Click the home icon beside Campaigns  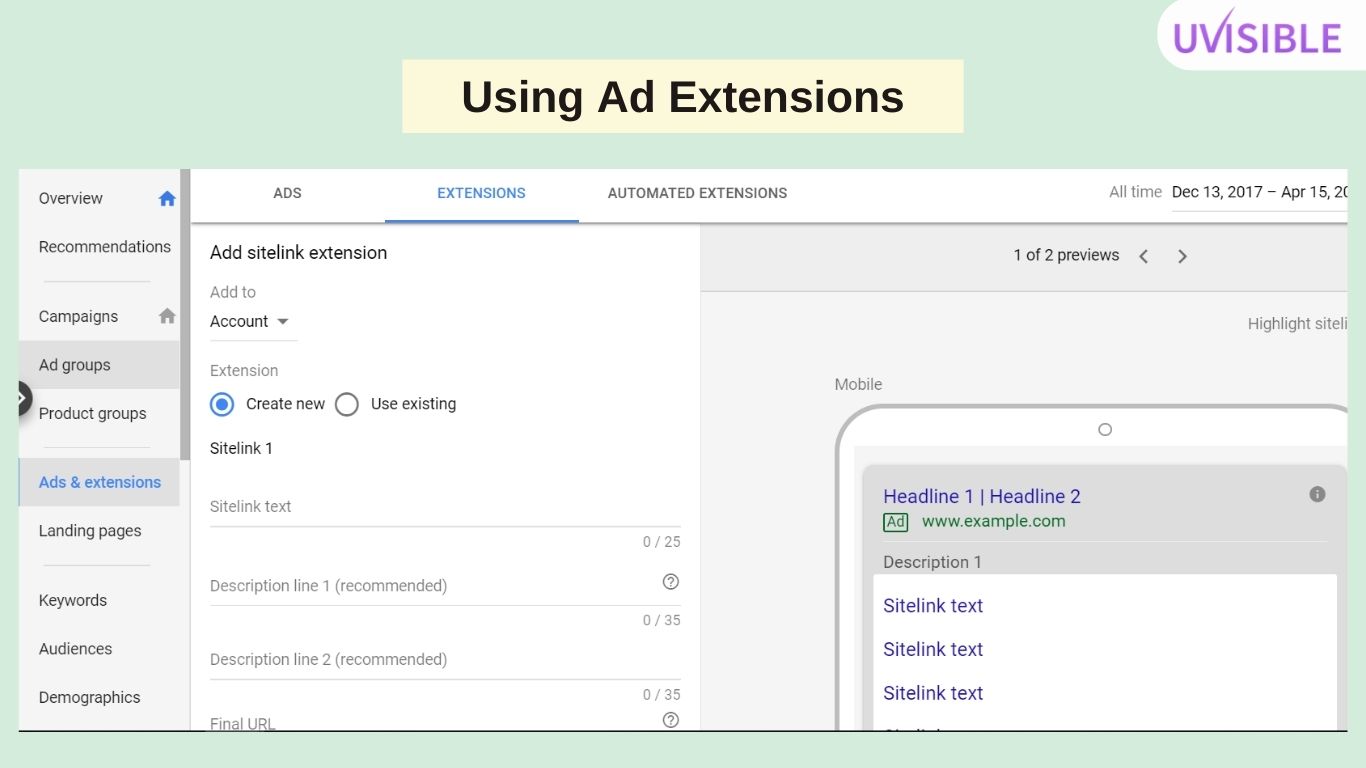(x=166, y=315)
